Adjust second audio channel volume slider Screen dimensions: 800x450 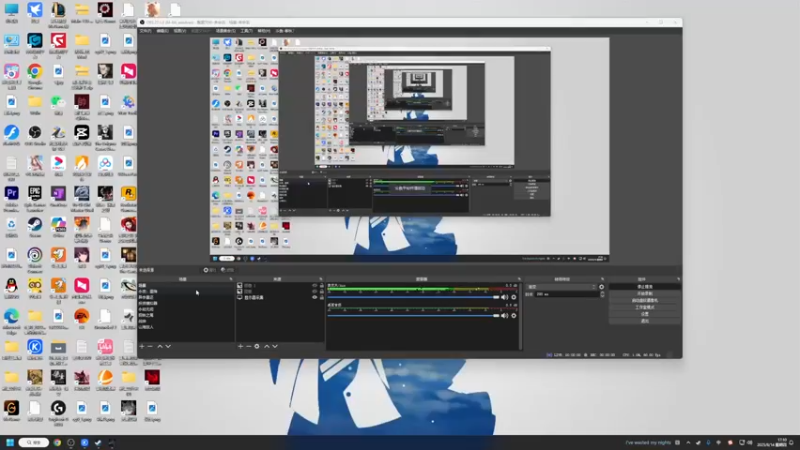click(413, 315)
